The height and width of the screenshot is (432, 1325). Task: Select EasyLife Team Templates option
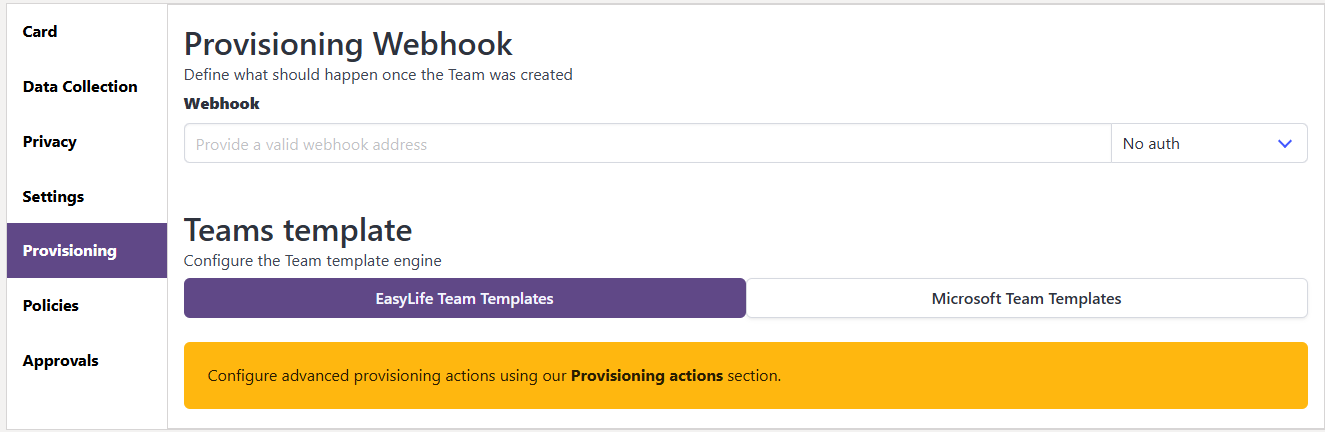coord(465,298)
